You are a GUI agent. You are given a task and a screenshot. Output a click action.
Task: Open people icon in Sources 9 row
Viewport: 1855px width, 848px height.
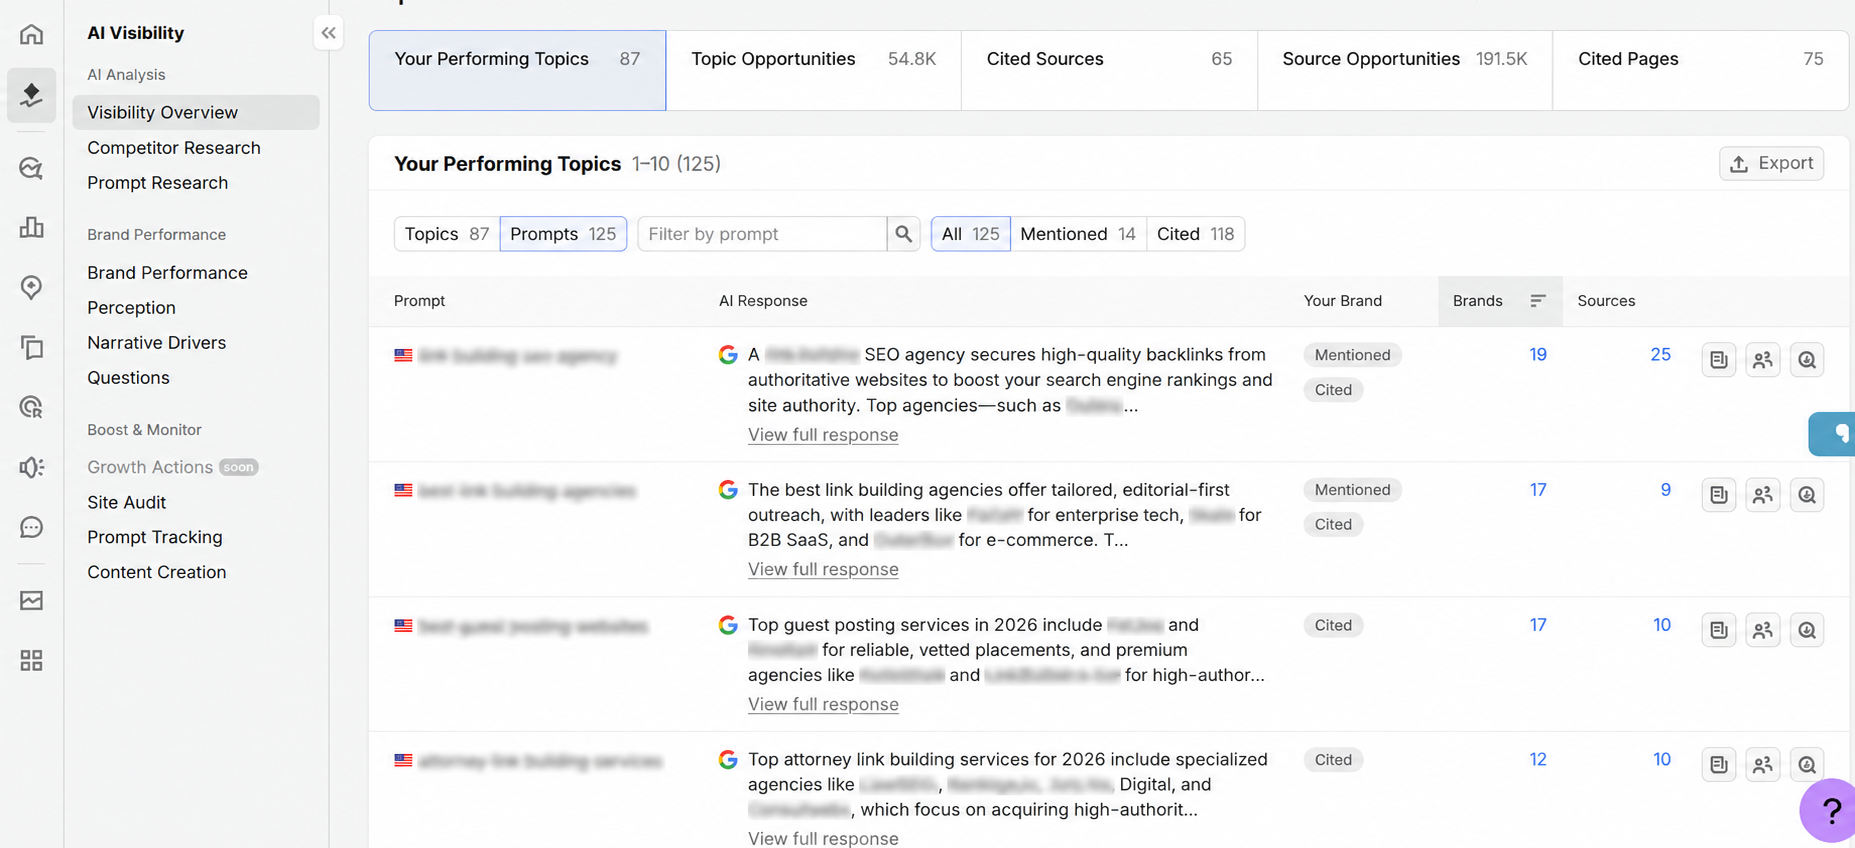[1762, 495]
